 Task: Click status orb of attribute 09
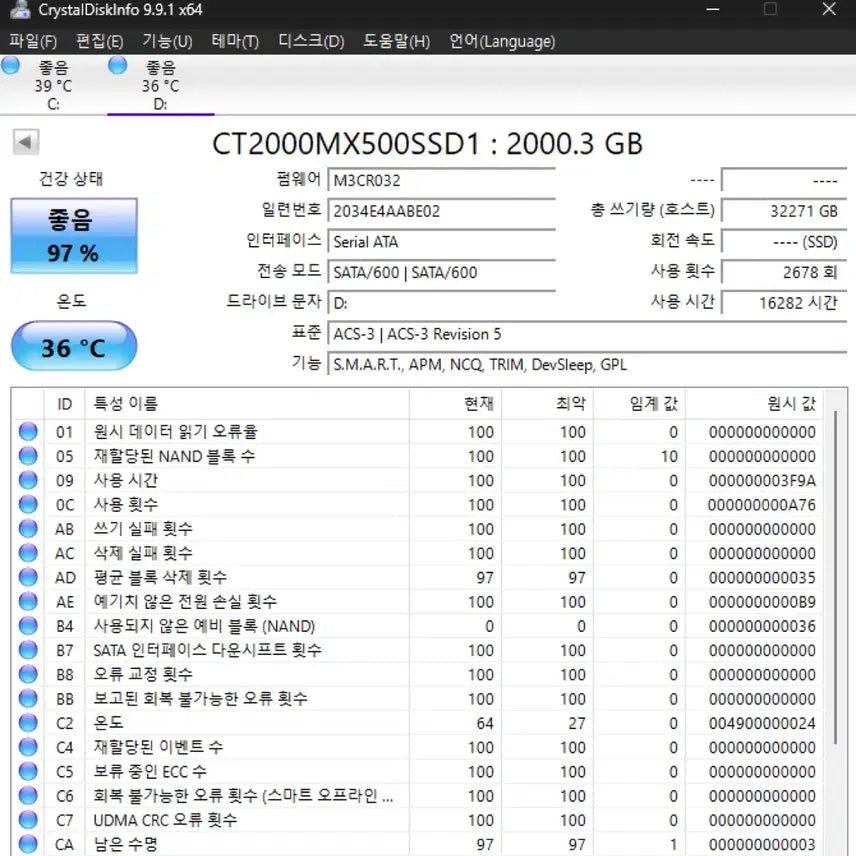[28, 480]
